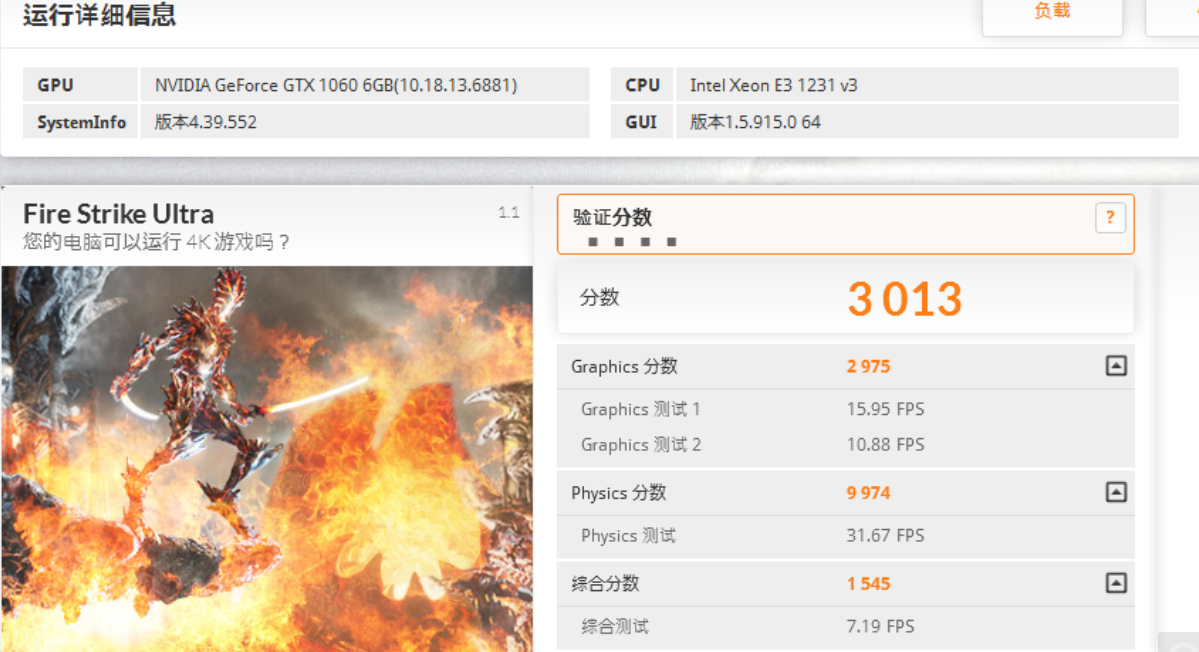Select the Graphics 测试 1 row label
The image size is (1199, 652).
coord(640,410)
